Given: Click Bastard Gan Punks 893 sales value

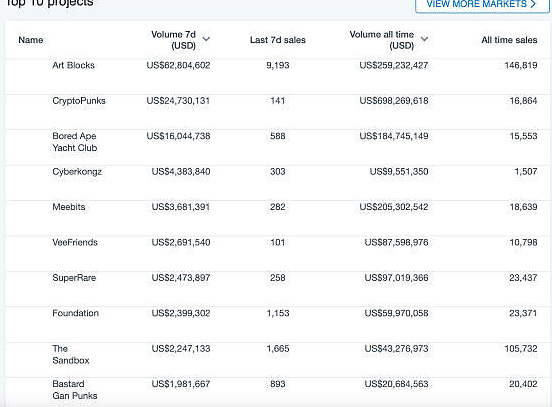Looking at the screenshot, I should point(278,384).
